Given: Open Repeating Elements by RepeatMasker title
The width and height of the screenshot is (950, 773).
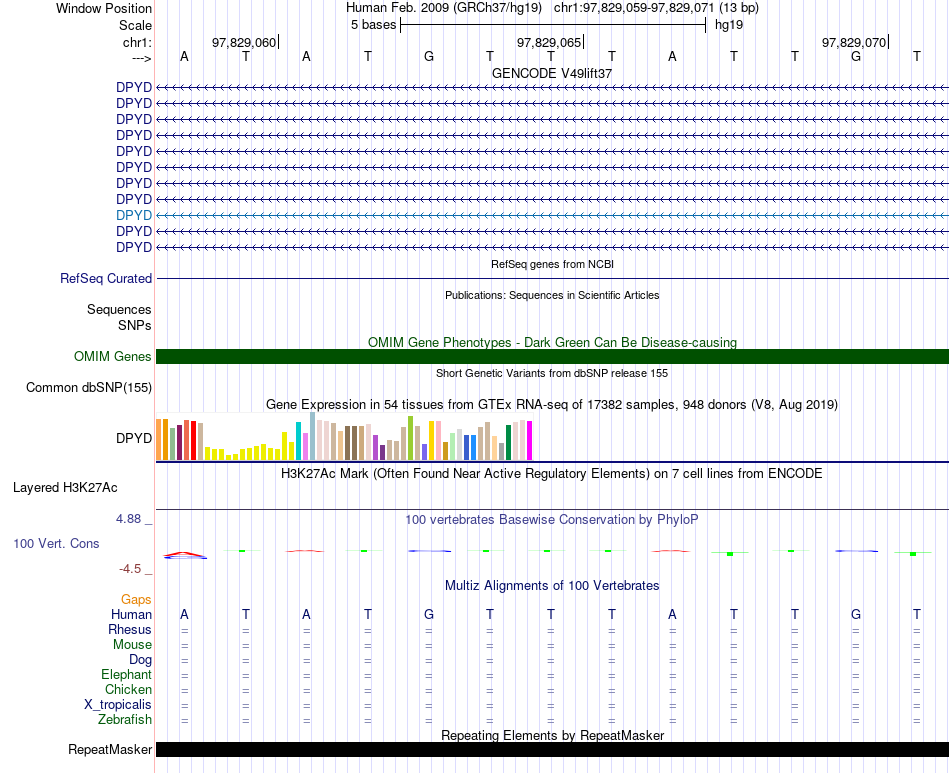Looking at the screenshot, I should pos(552,735).
